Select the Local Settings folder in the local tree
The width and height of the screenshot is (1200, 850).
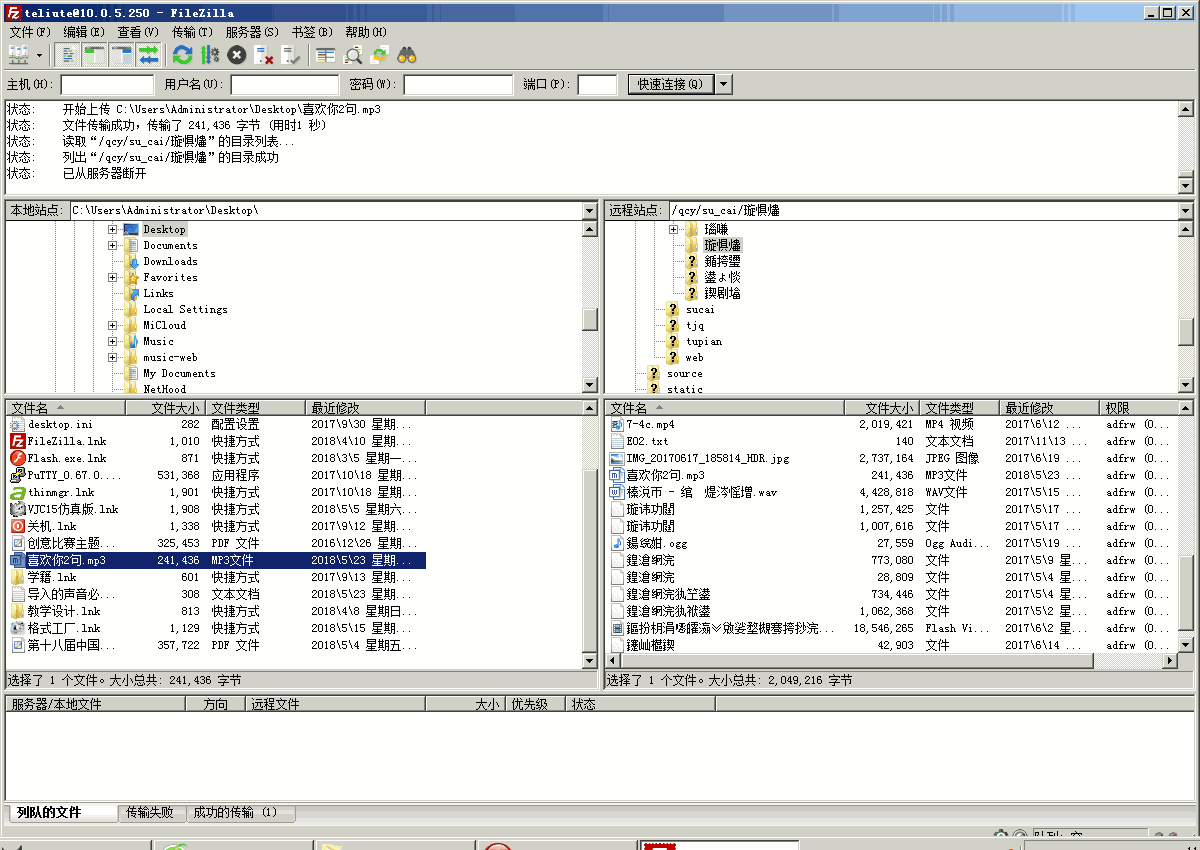[185, 310]
